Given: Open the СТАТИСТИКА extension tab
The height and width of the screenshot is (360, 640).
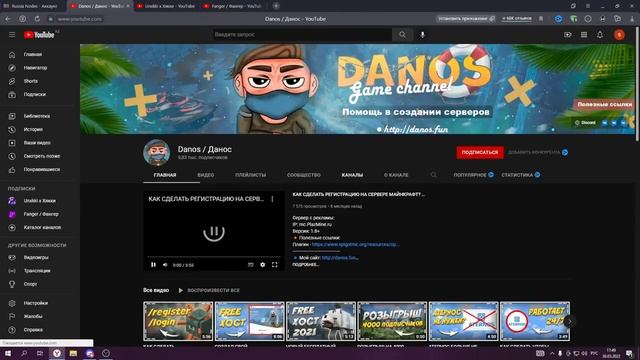Looking at the screenshot, I should coord(521,175).
